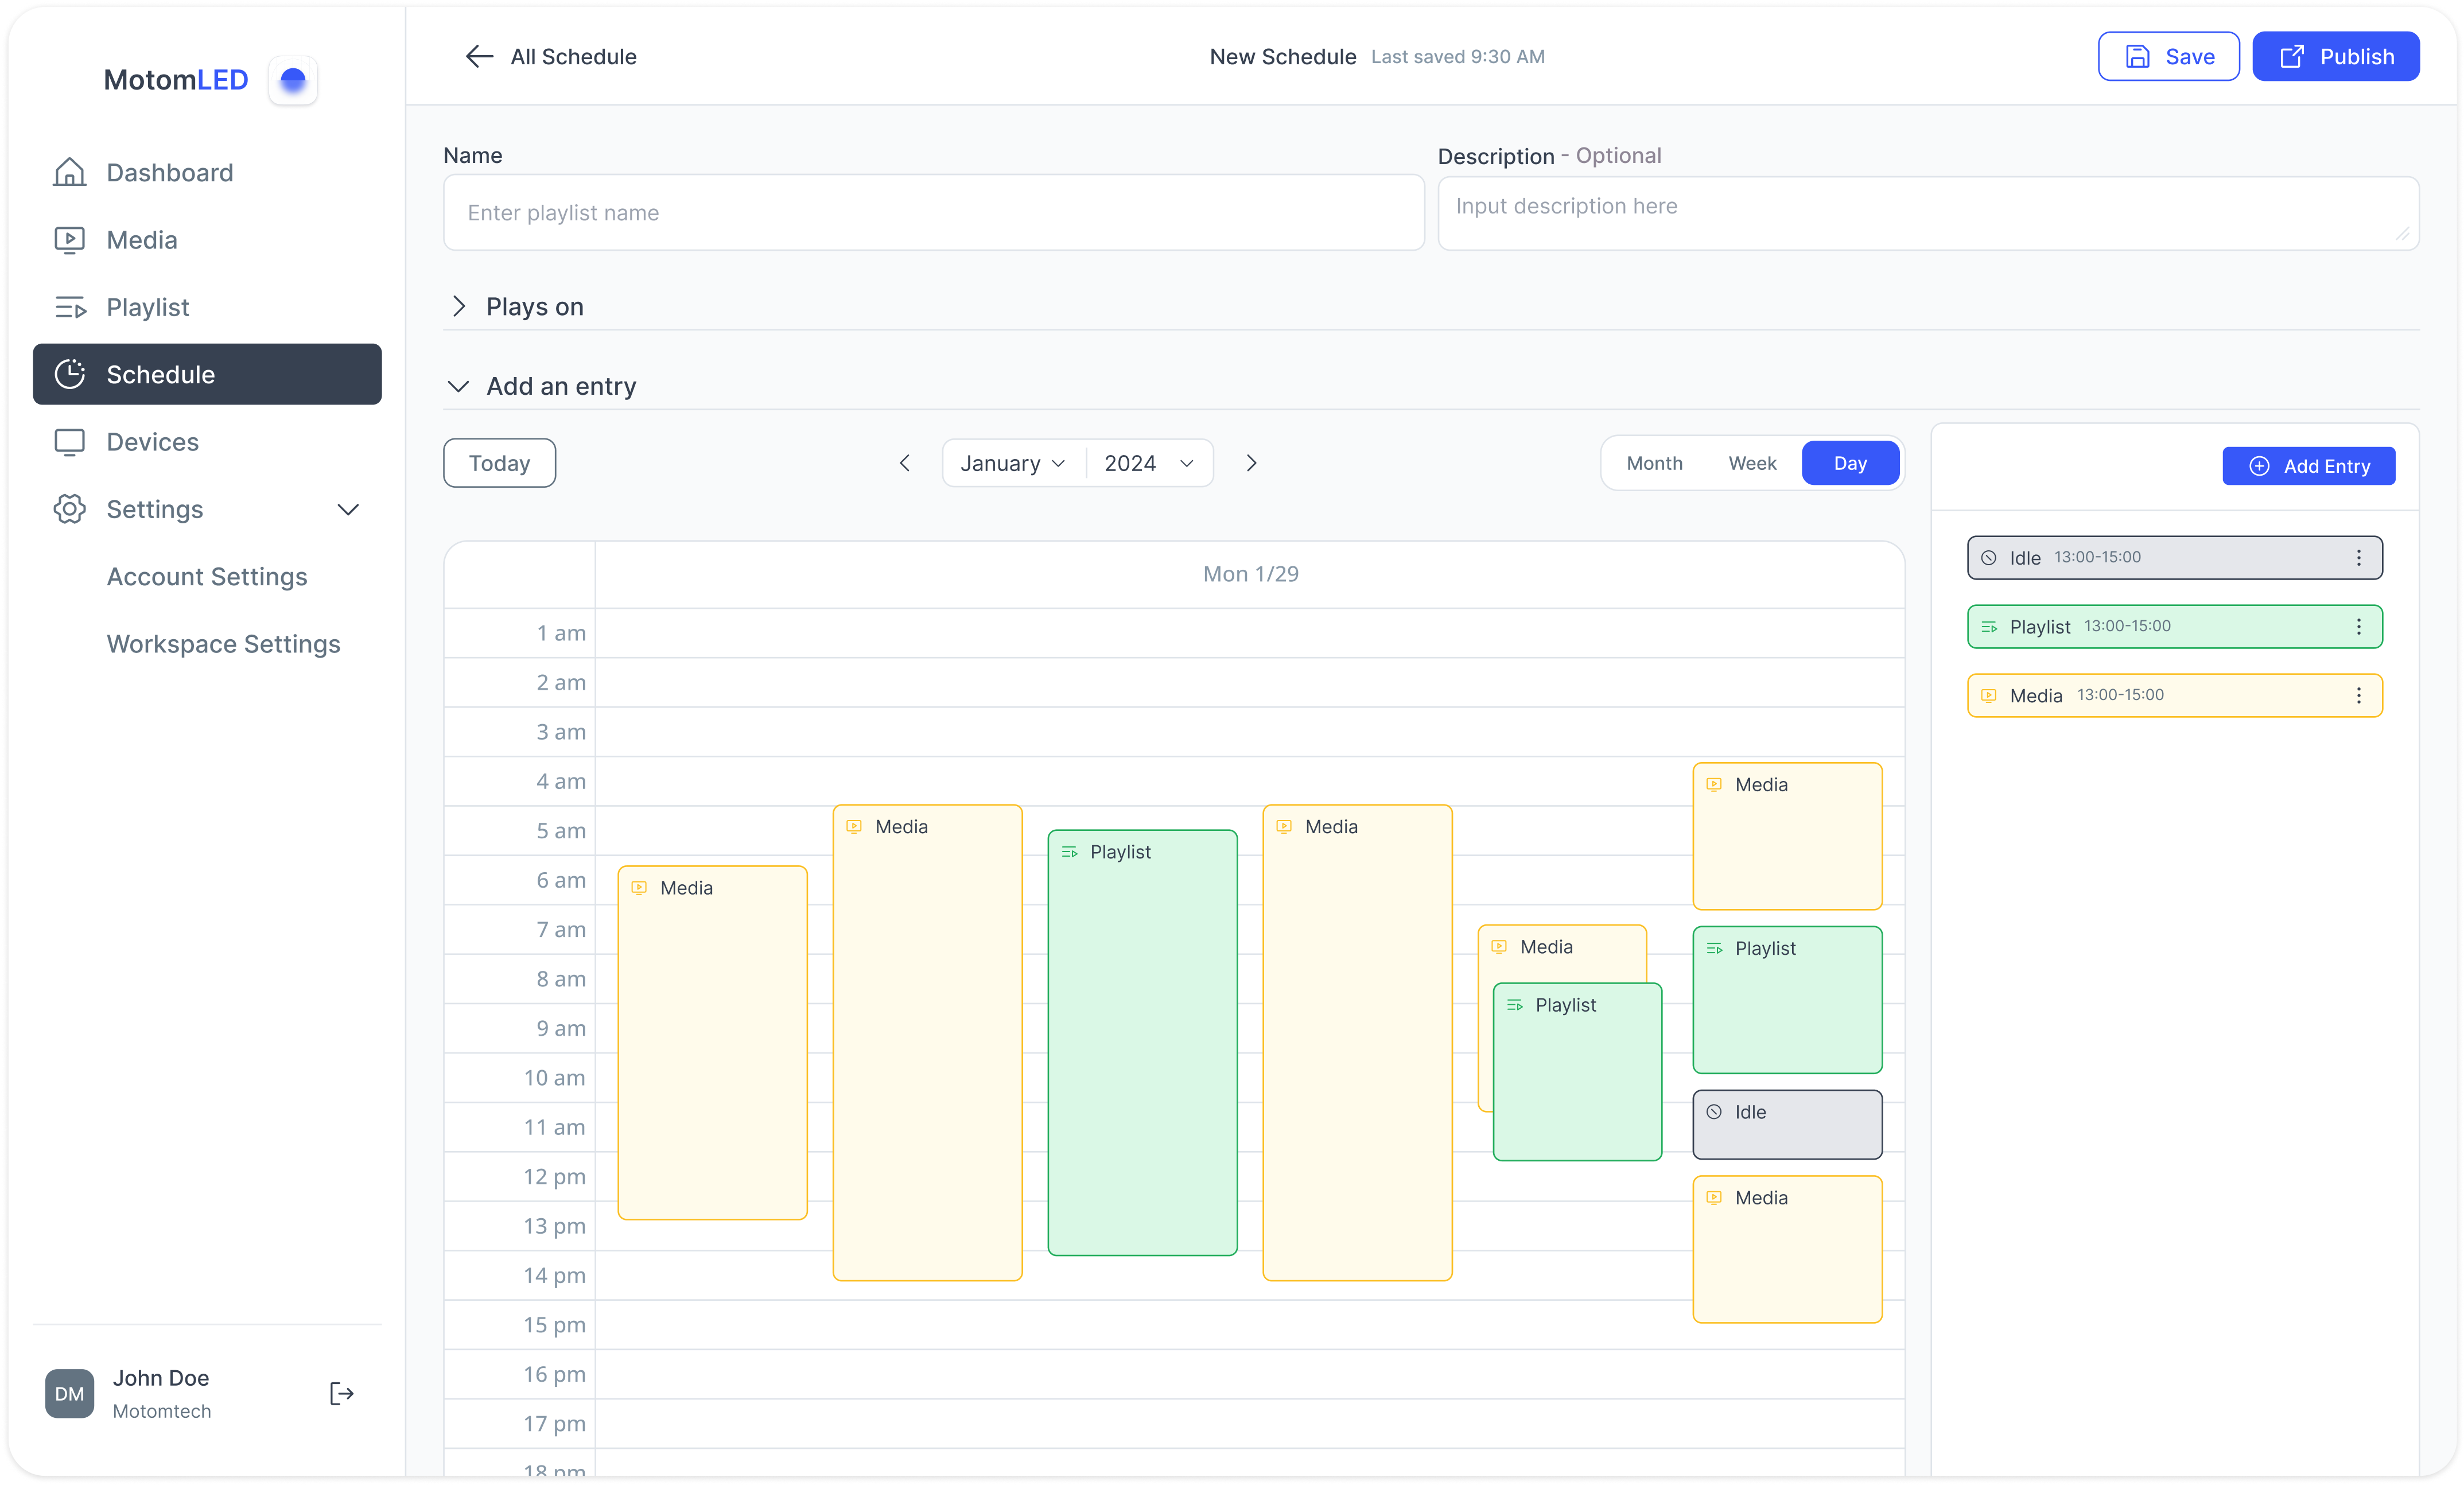
Task: Click the tall Playlist block starting at 5 am
Action: [1143, 1042]
